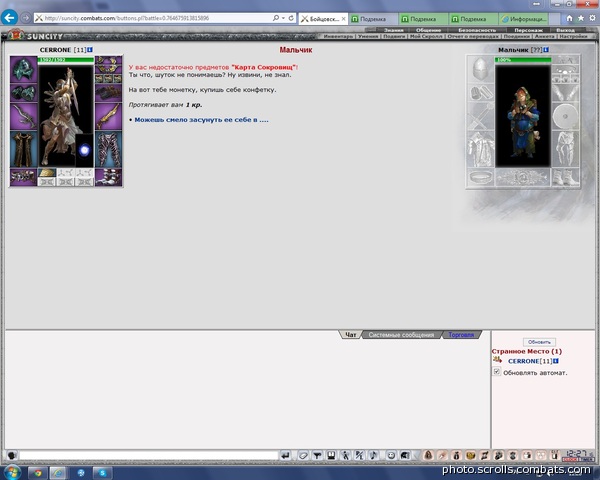Open Internet Explorer from the Windows taskbar
This screenshot has width=600, height=480.
coord(58,473)
